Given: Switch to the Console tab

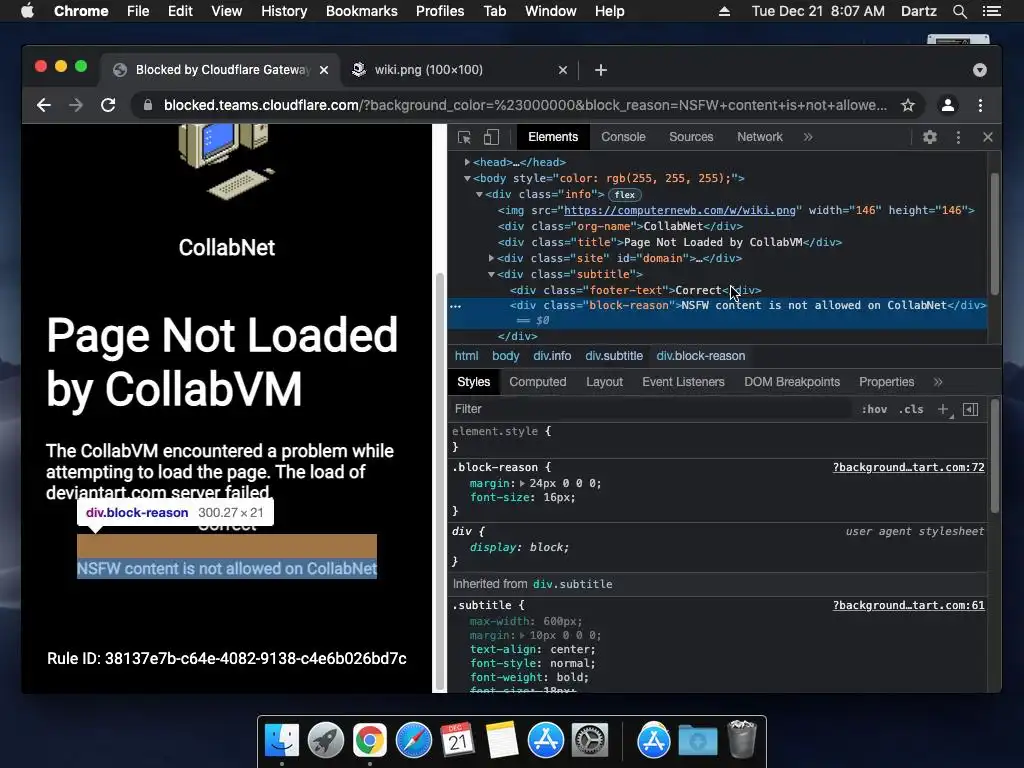Looking at the screenshot, I should pos(623,137).
